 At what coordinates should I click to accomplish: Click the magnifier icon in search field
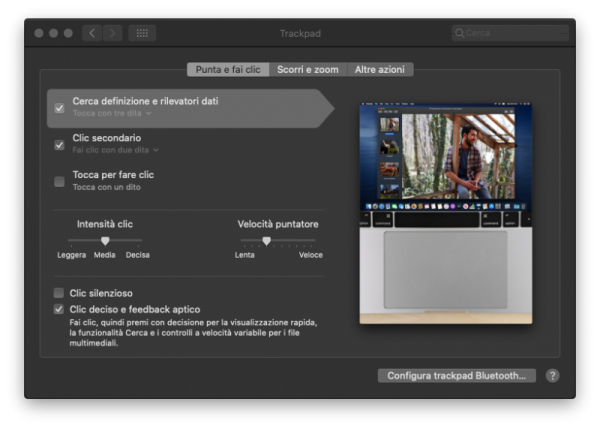460,33
